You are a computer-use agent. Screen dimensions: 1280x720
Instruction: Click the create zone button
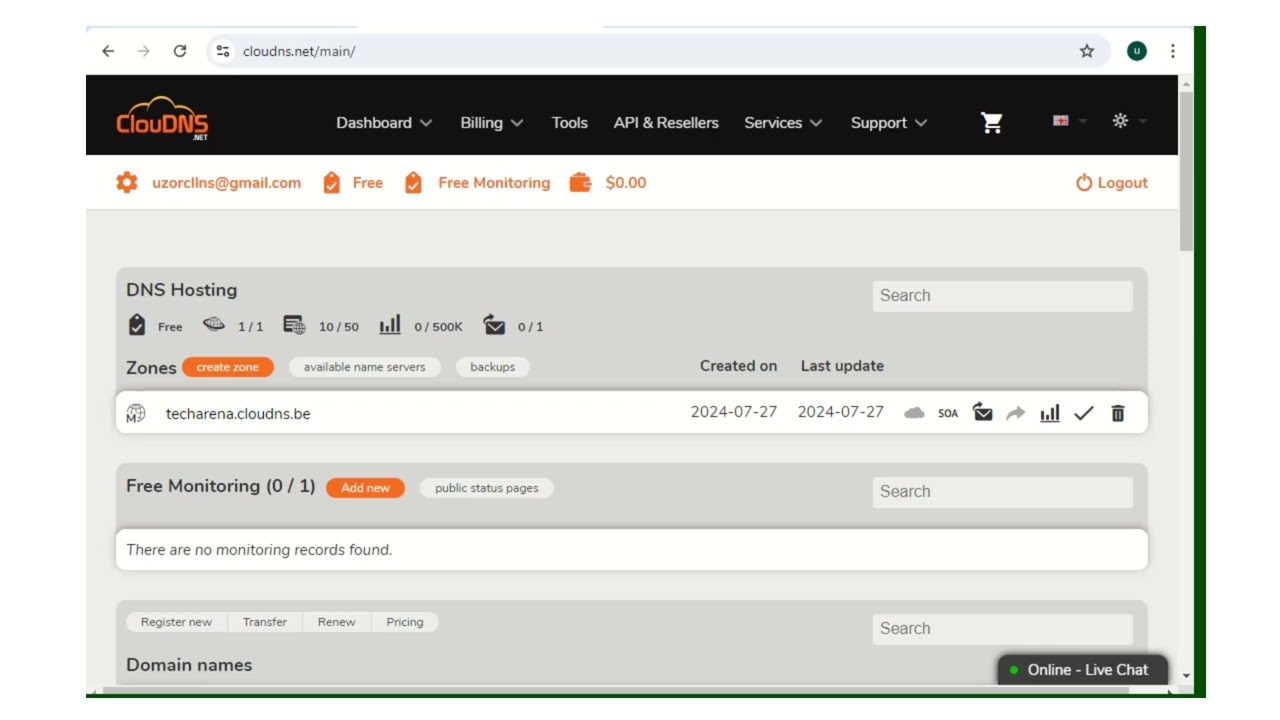click(x=228, y=367)
